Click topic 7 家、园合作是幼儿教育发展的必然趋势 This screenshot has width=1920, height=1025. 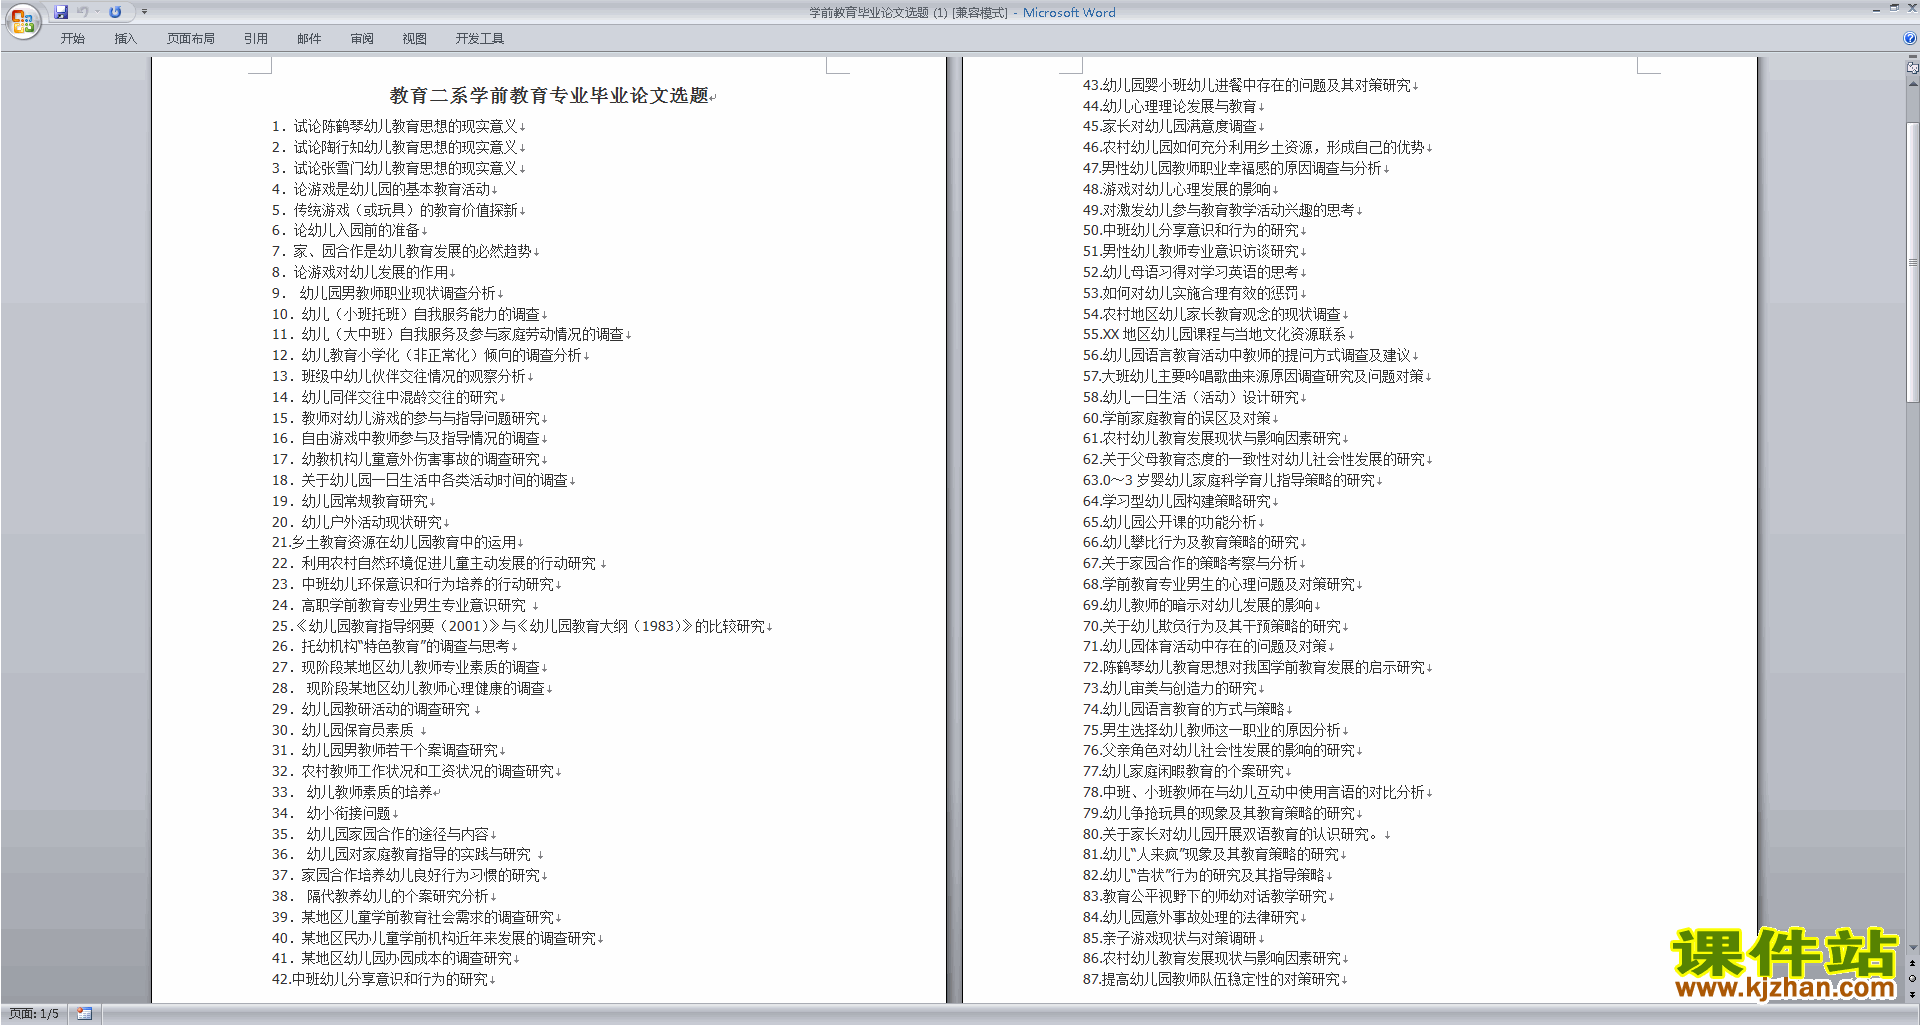[x=402, y=251]
